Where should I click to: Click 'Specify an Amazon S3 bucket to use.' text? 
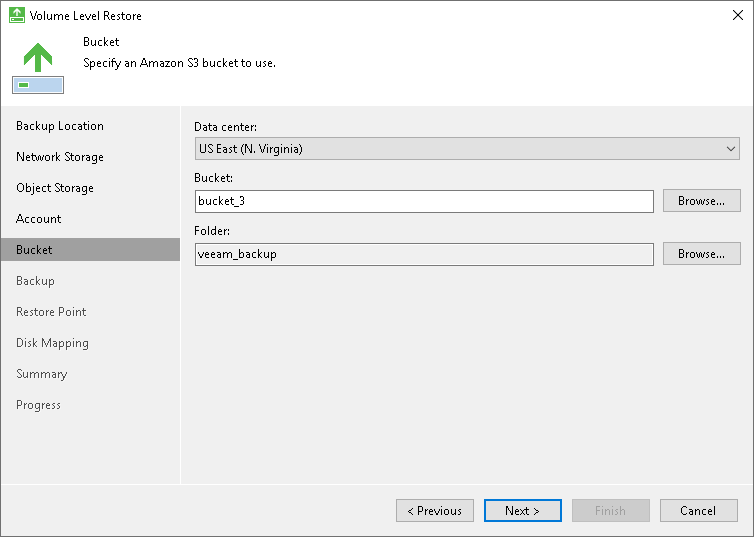point(179,63)
